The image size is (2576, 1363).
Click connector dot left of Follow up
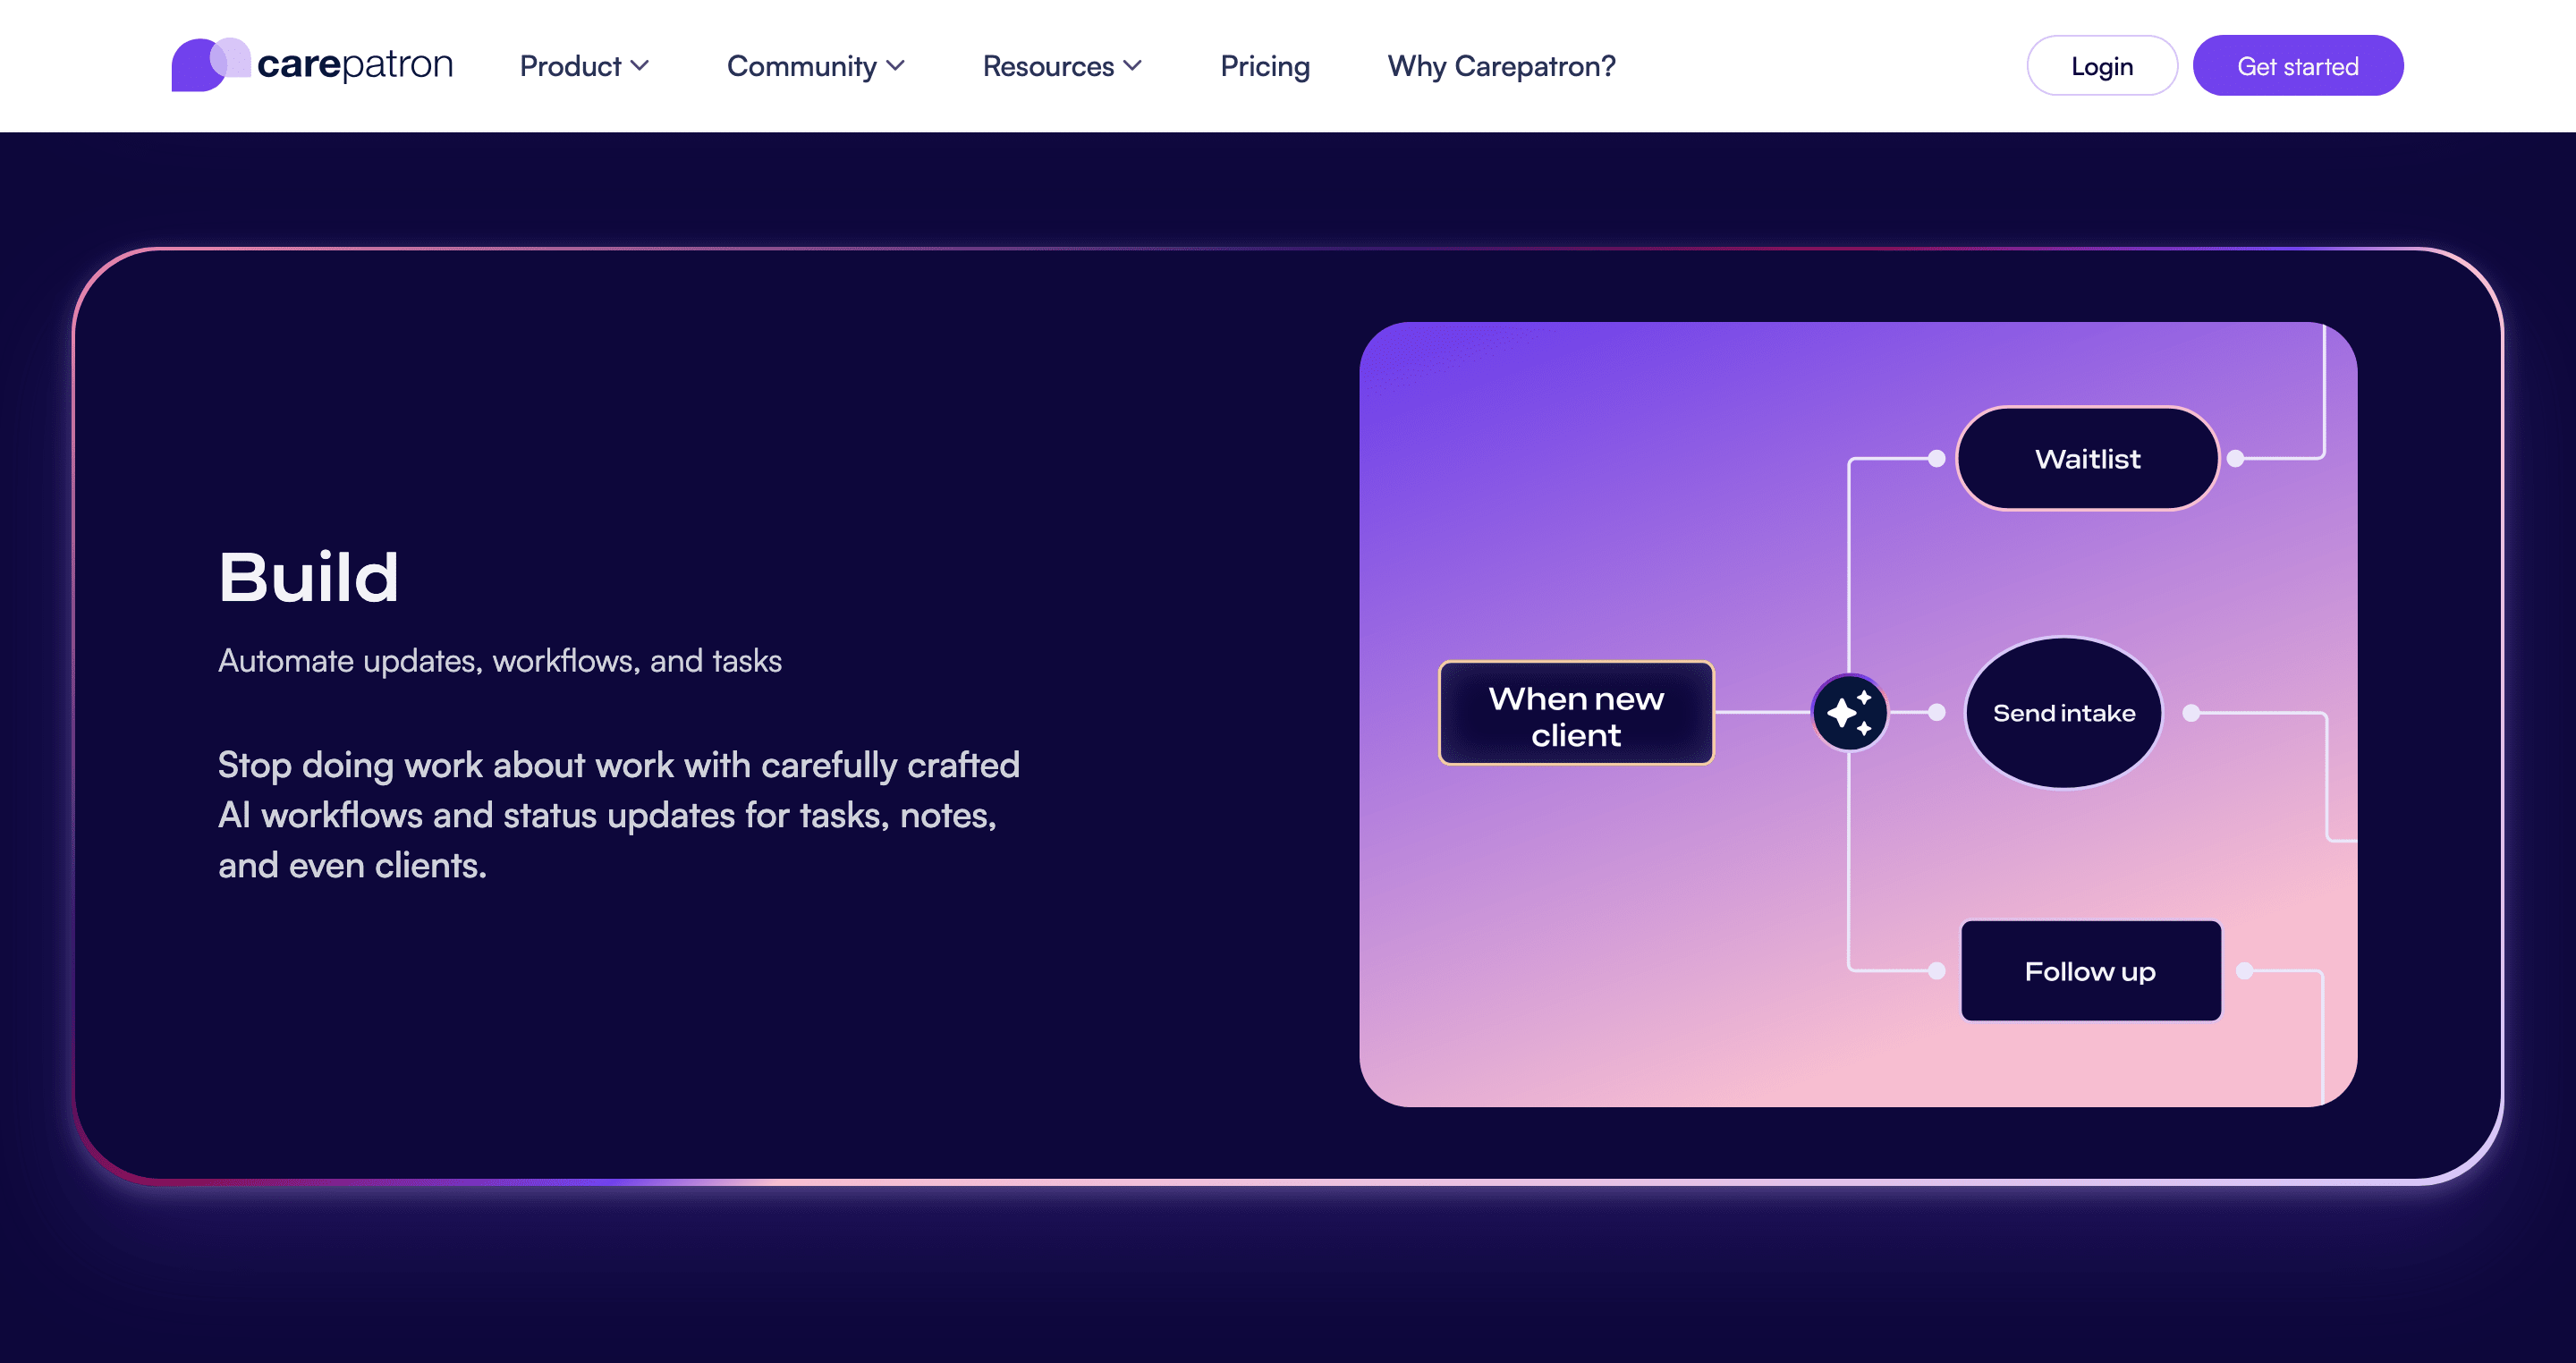pos(1936,971)
